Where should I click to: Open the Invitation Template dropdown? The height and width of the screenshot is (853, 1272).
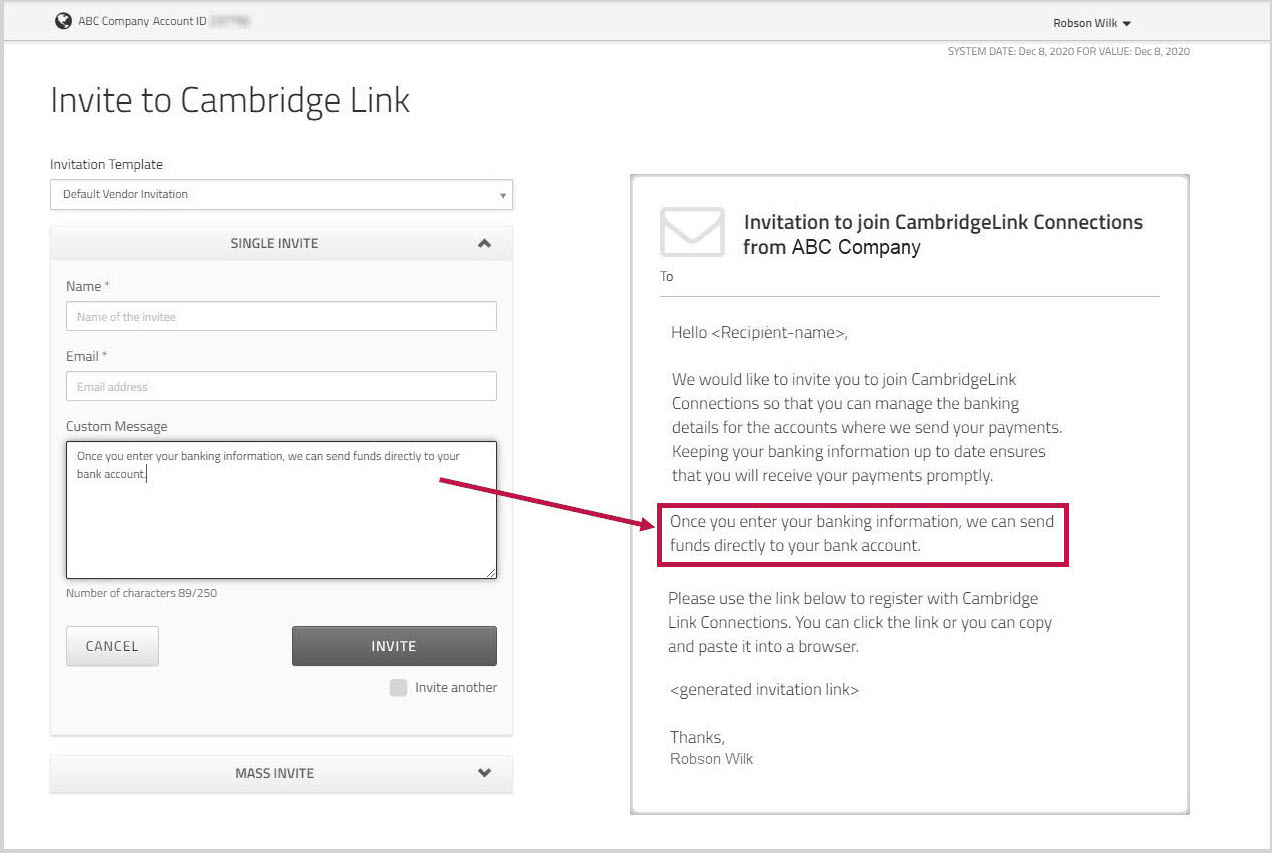pos(281,194)
